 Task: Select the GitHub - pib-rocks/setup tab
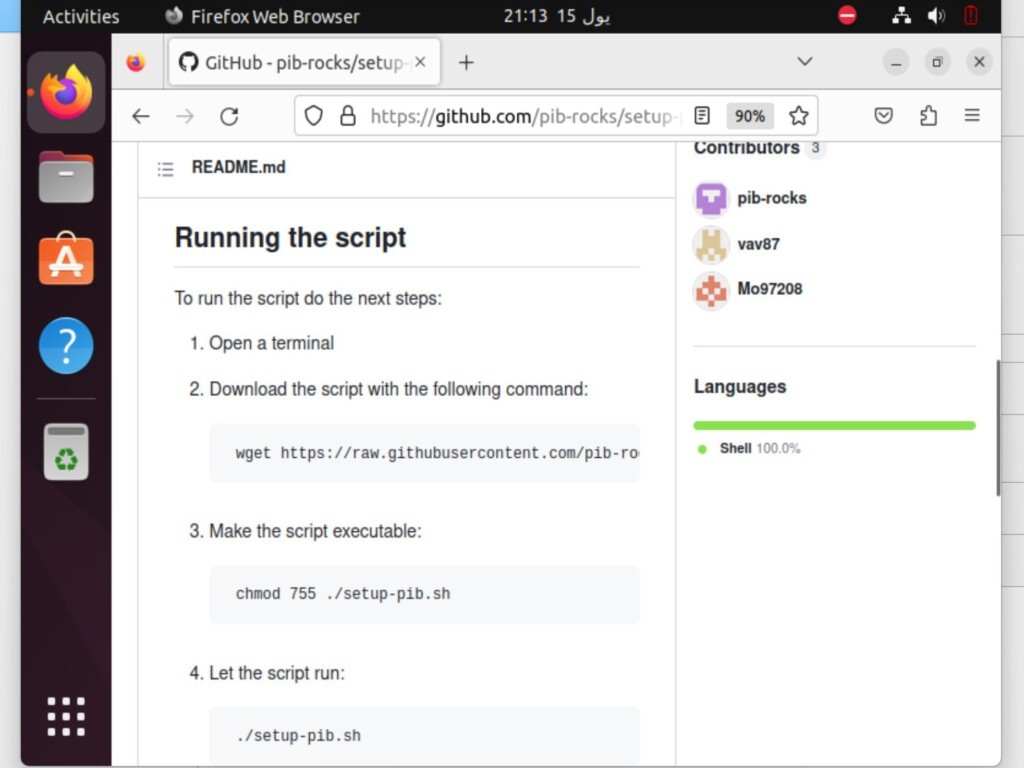304,62
